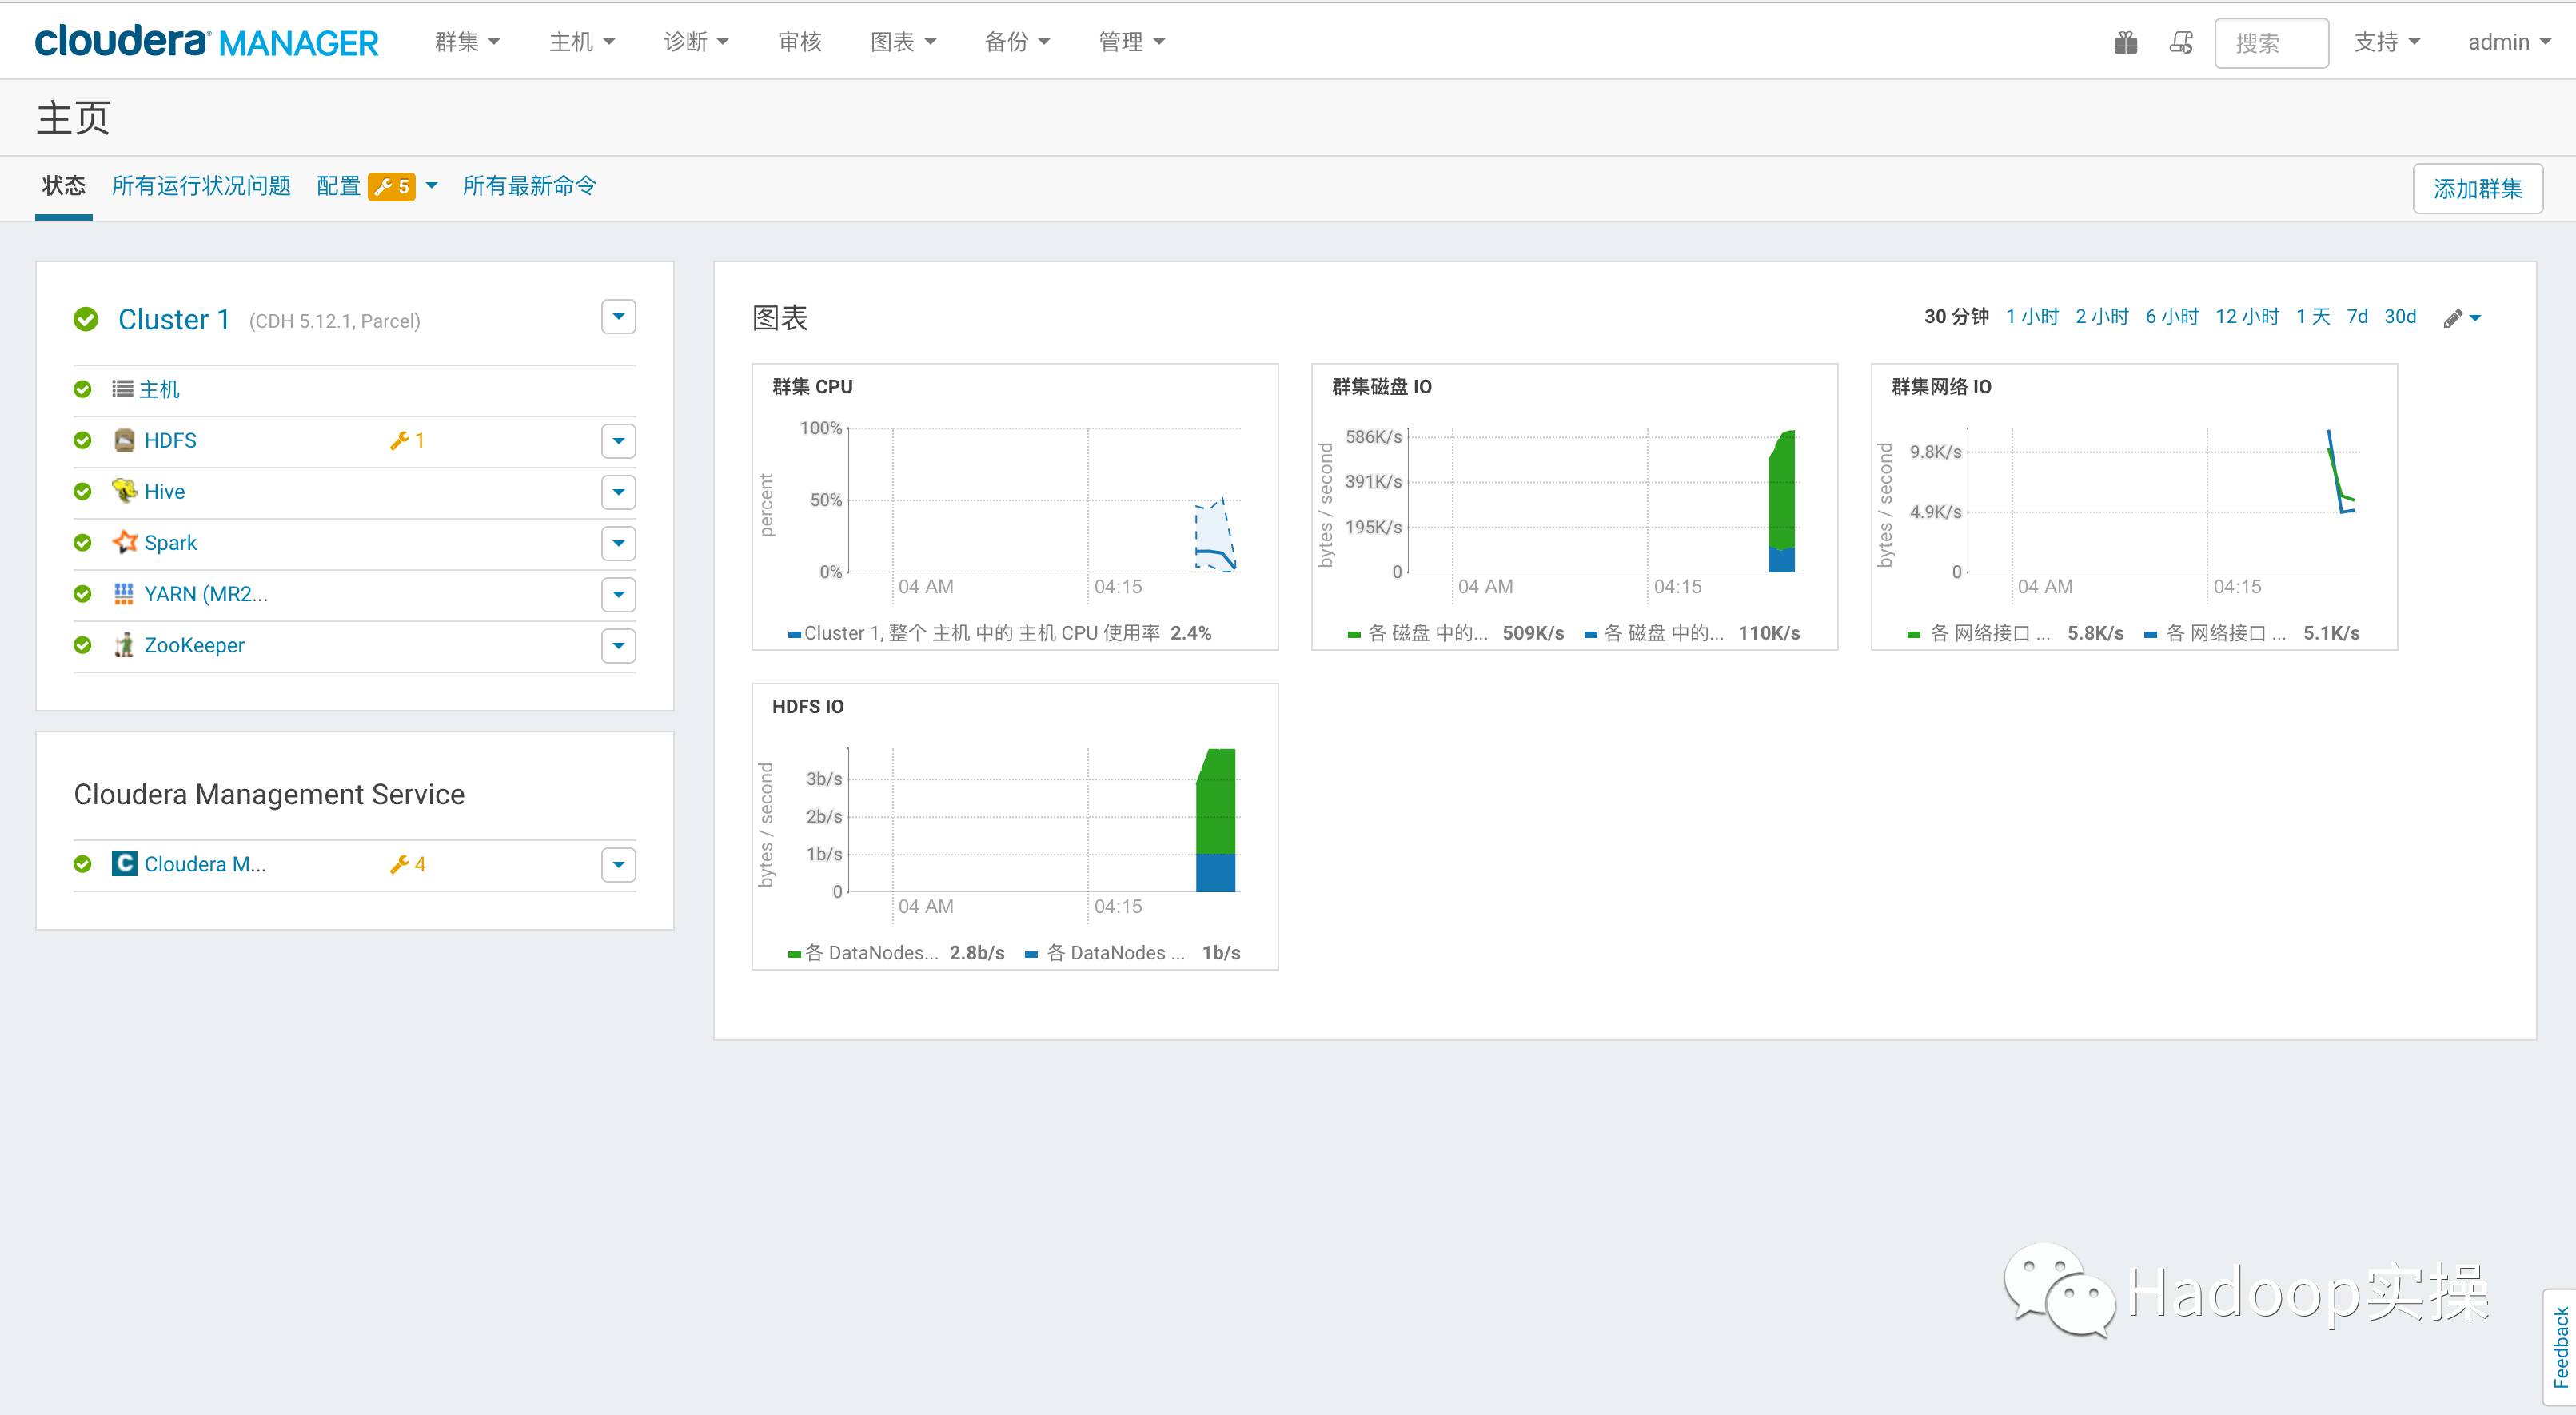Click the running commands icon near search
Viewport: 2576px width, 1415px height.
coord(2181,43)
